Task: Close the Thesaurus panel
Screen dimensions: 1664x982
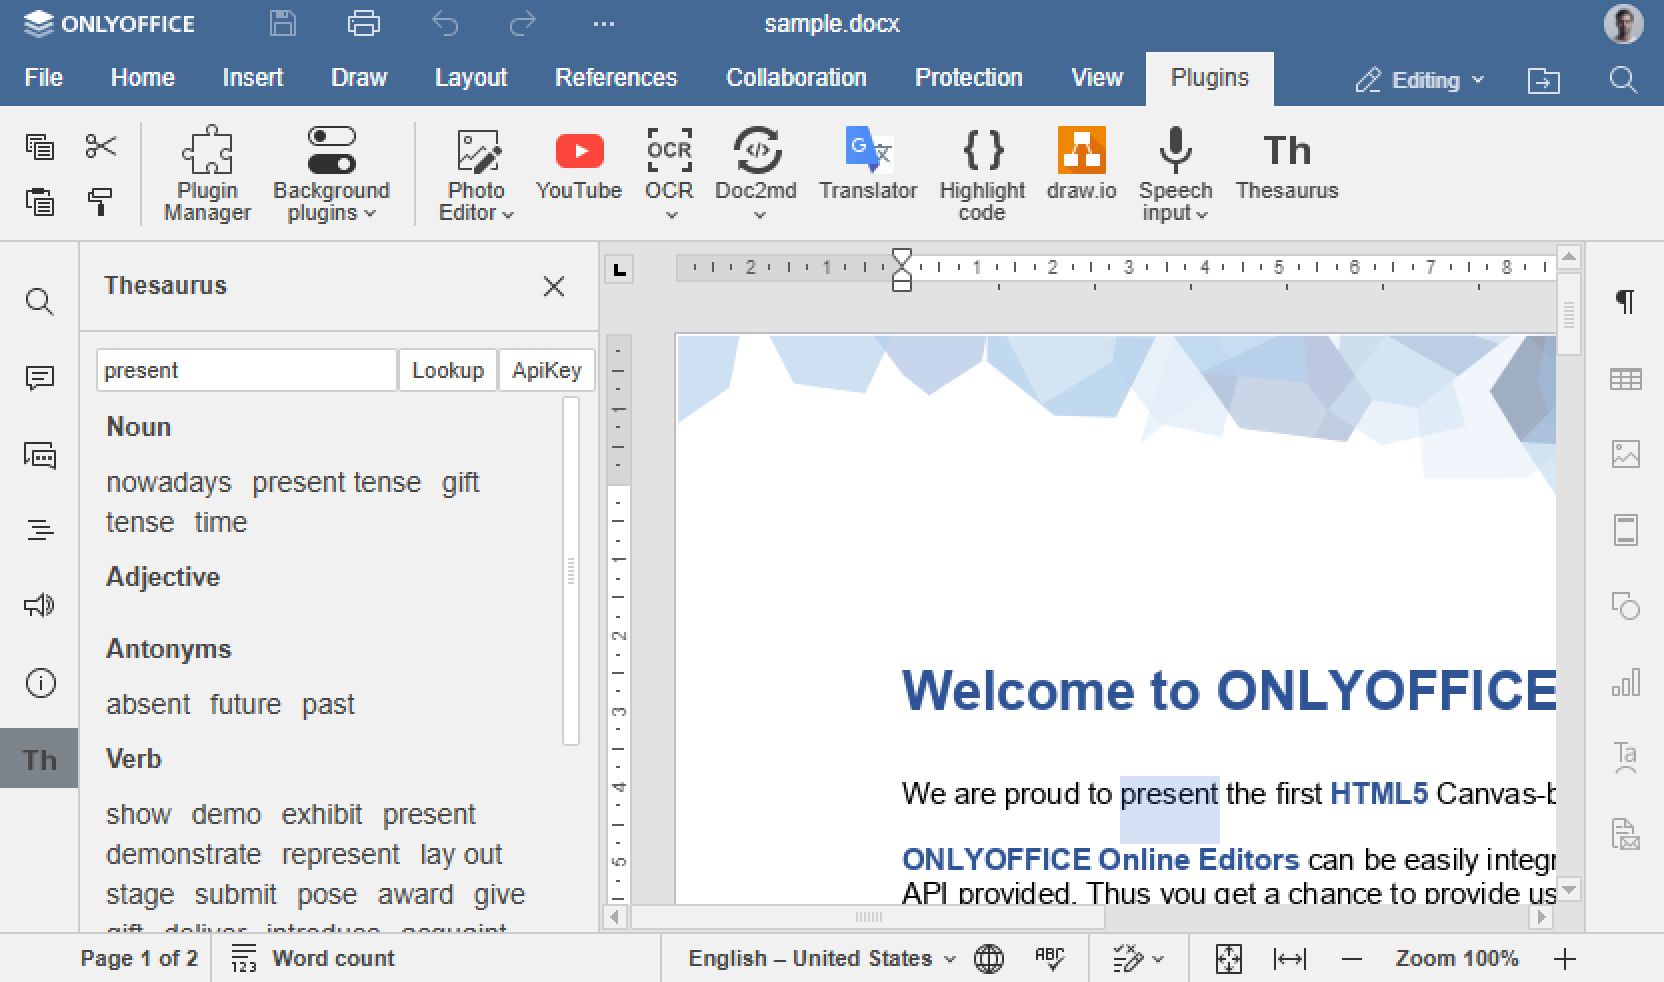Action: pyautogui.click(x=553, y=286)
